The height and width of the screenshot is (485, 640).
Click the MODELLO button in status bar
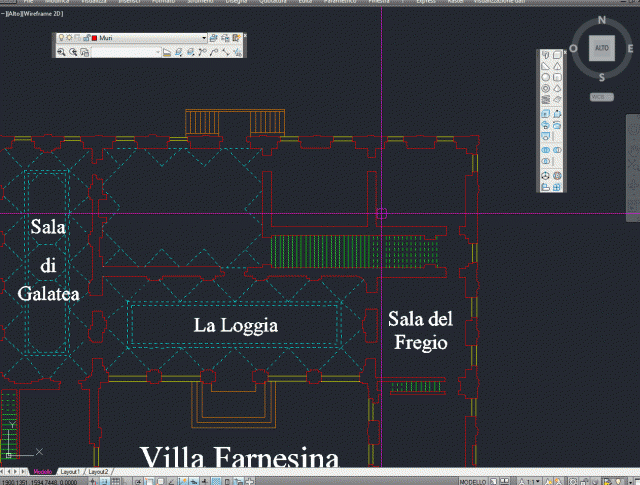[473, 482]
